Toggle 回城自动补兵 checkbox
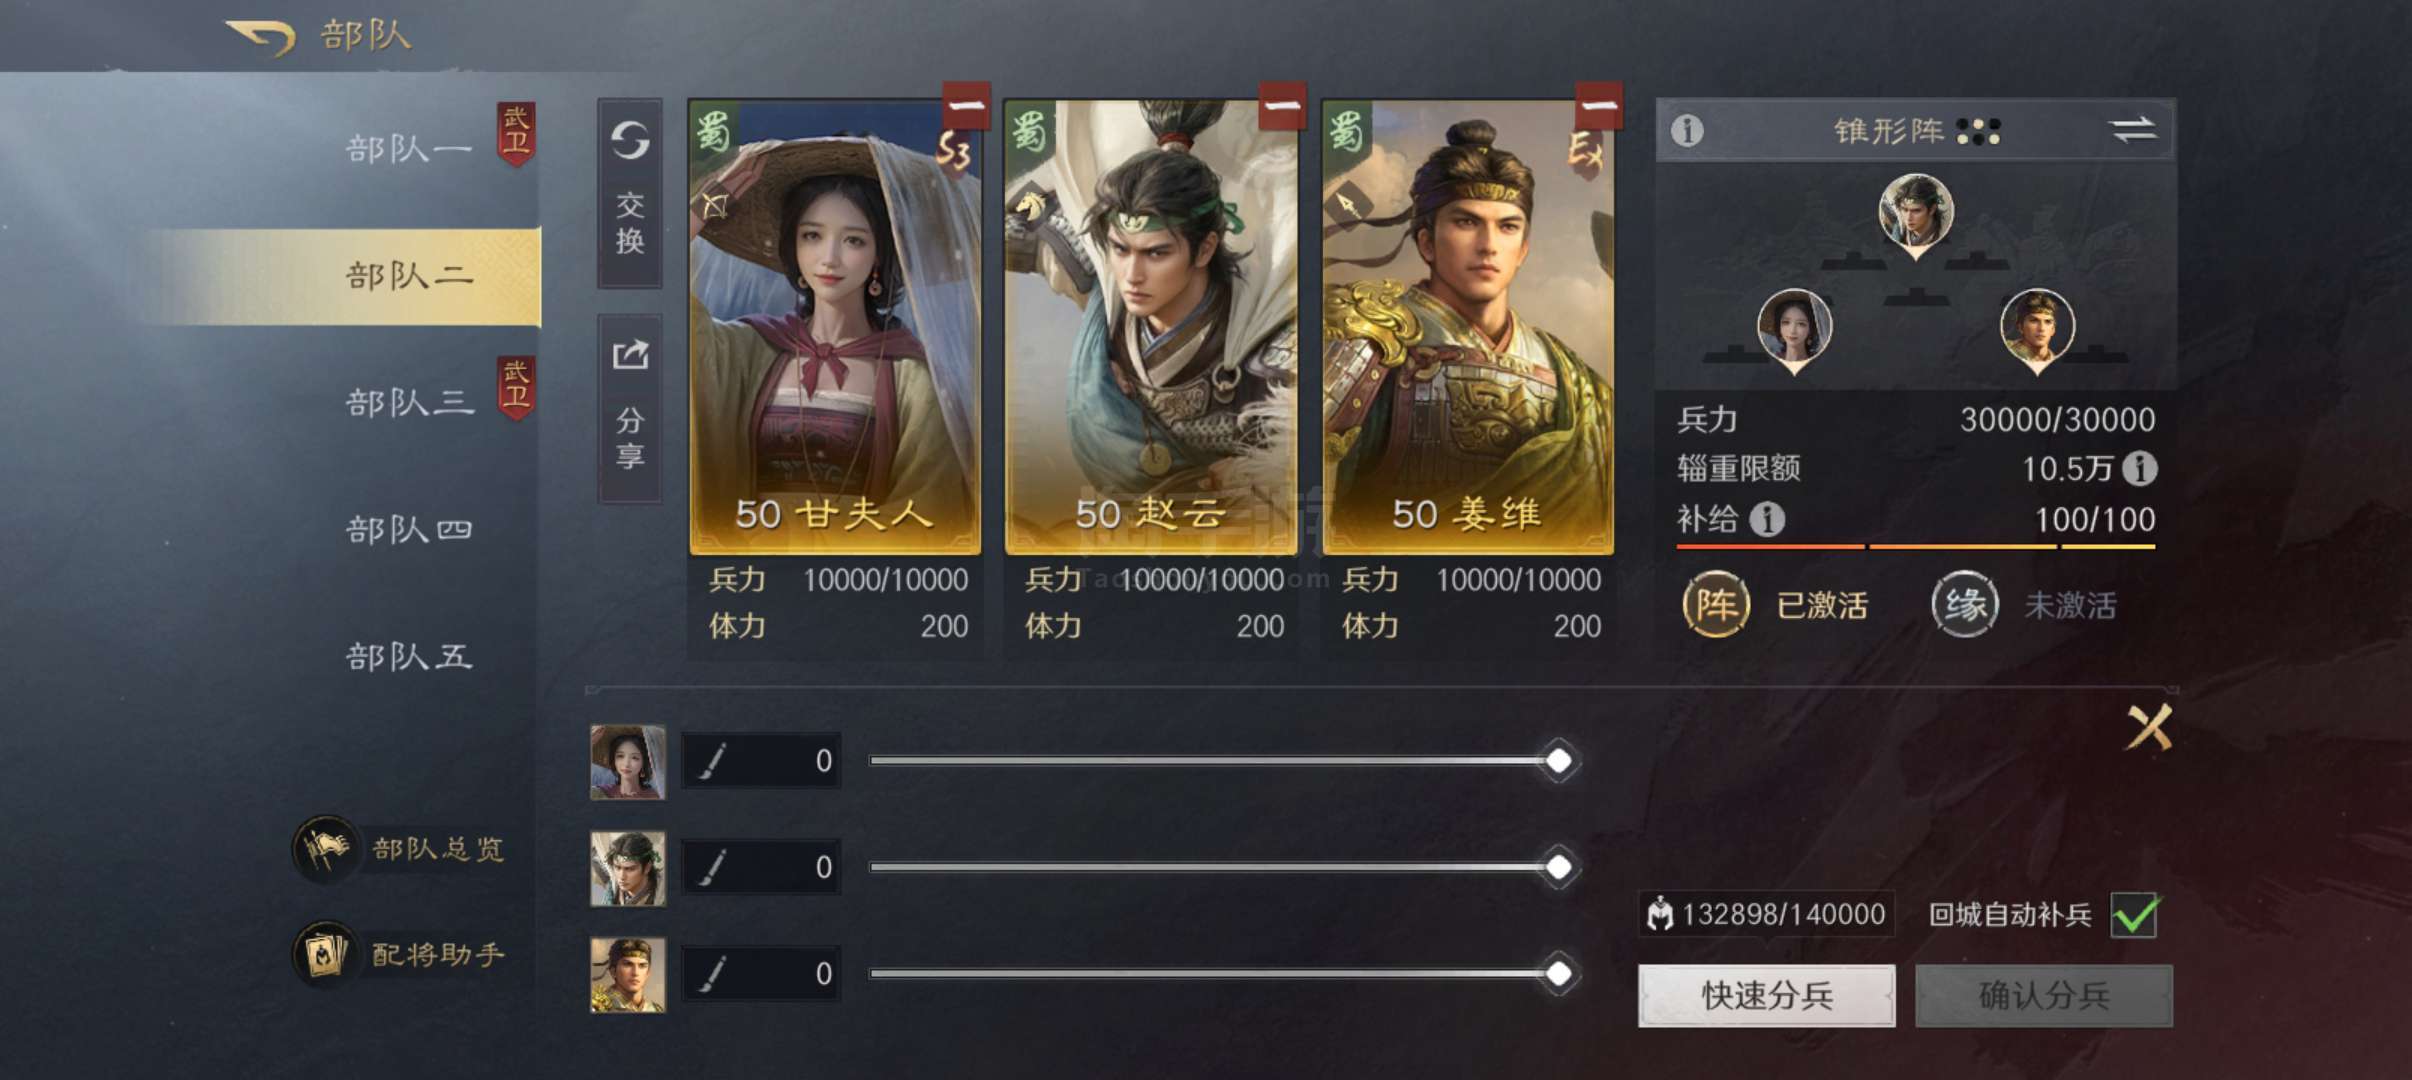Screen dimensions: 2412x1080 click(x=2134, y=914)
